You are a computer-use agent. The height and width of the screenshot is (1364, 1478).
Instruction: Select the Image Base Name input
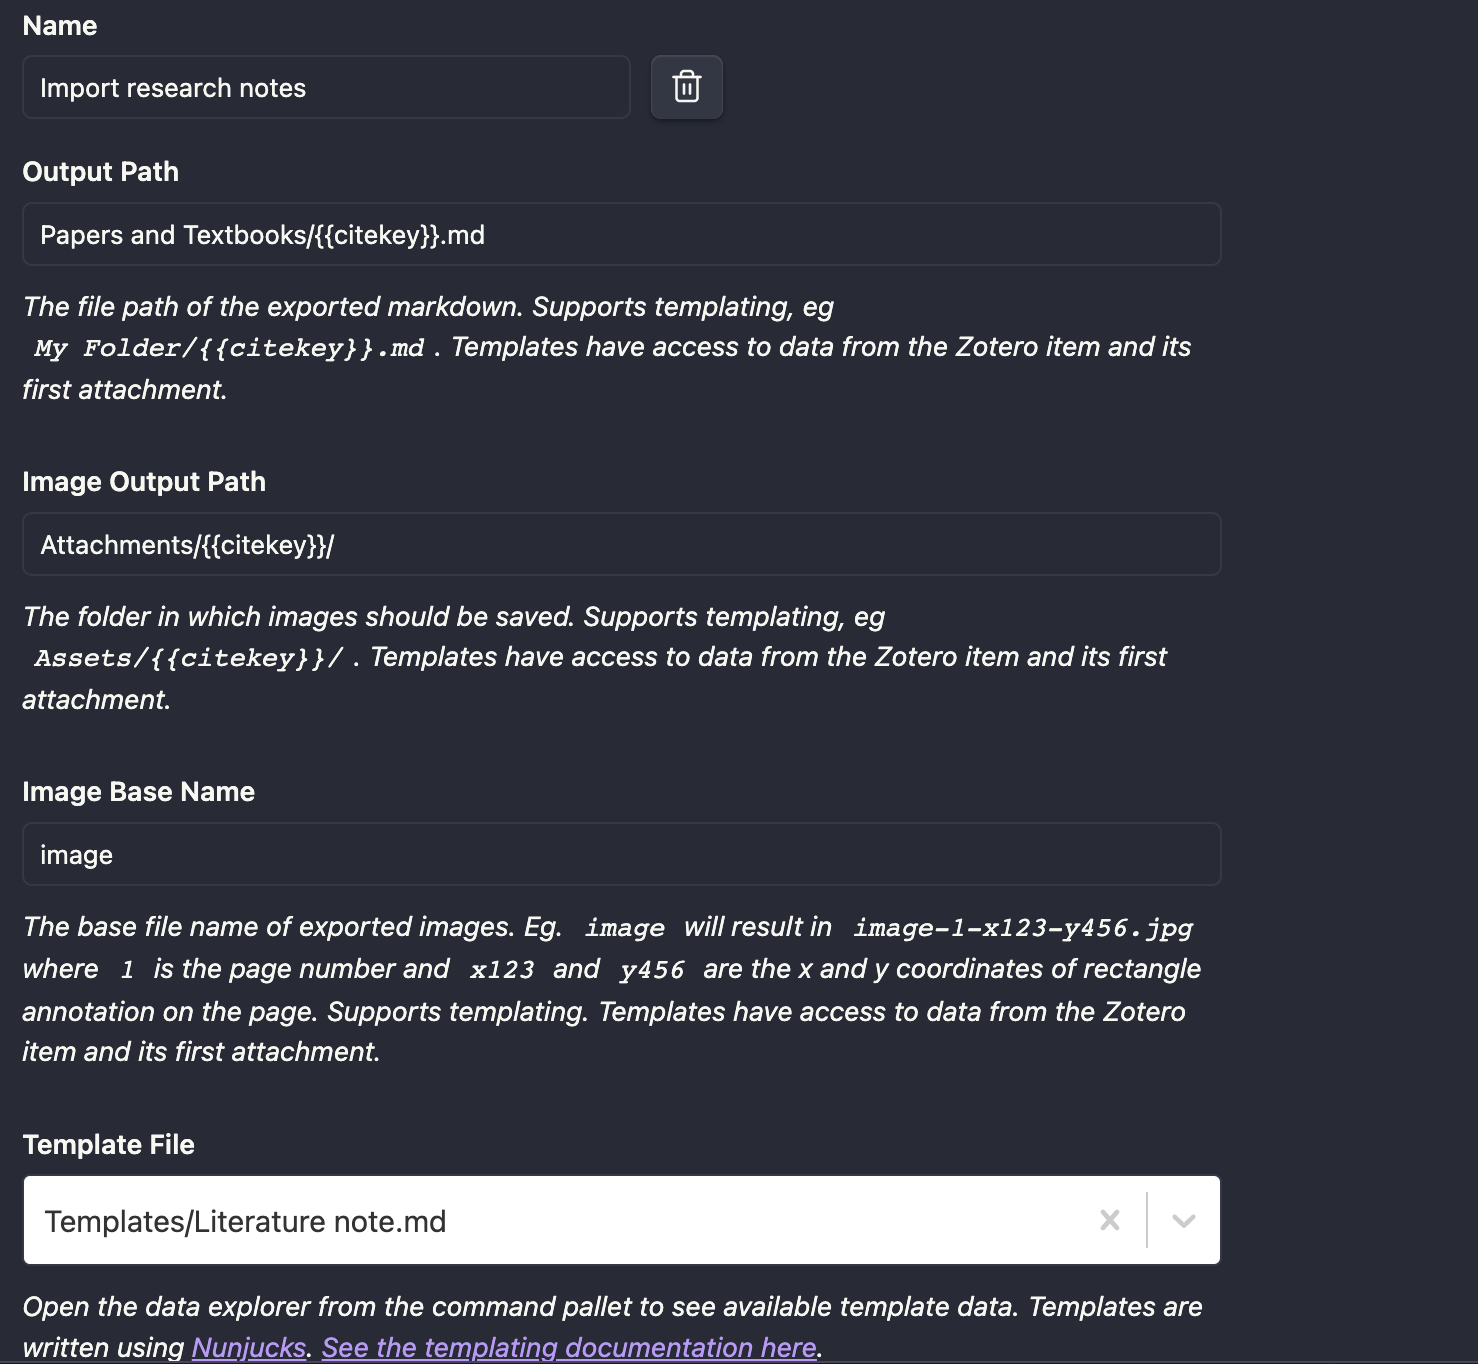tap(620, 854)
